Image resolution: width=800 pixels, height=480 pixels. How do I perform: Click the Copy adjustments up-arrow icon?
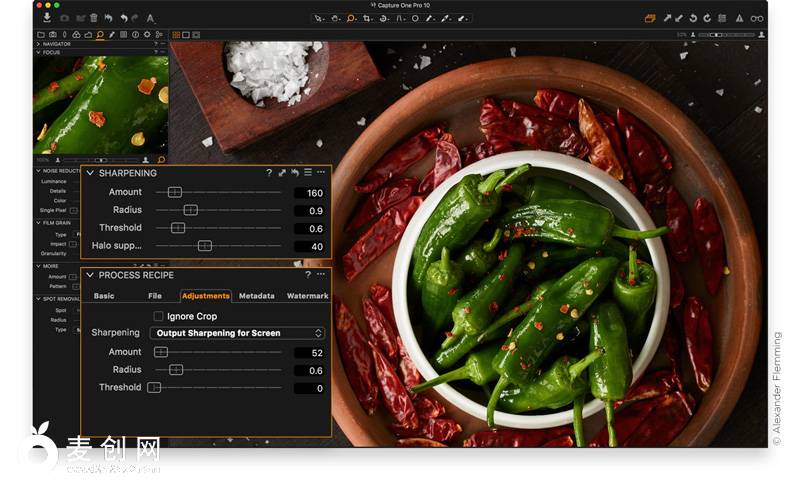point(667,19)
